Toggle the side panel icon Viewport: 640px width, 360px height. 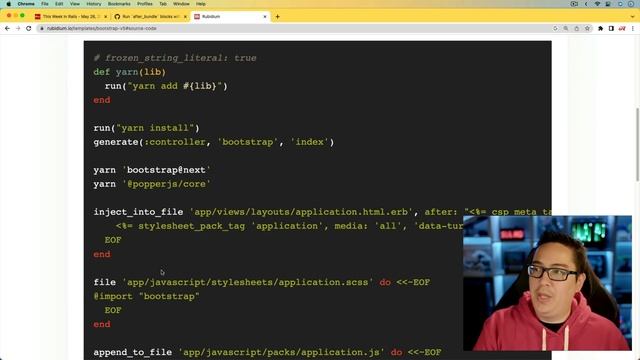611,28
